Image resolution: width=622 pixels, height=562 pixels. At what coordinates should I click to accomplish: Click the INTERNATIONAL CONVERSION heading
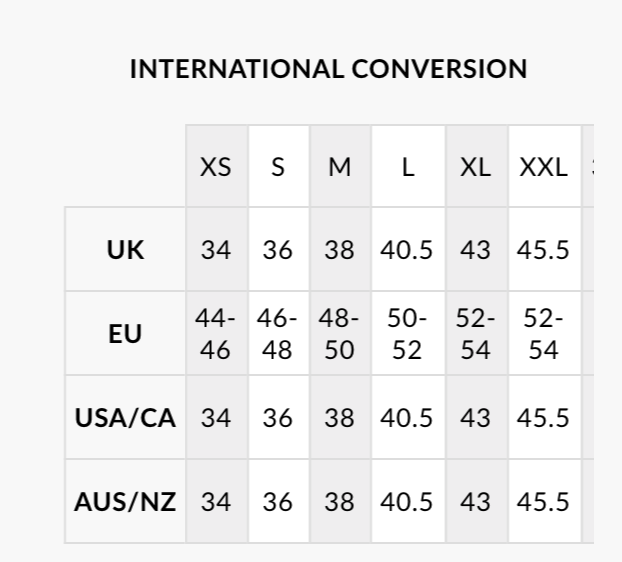click(329, 69)
